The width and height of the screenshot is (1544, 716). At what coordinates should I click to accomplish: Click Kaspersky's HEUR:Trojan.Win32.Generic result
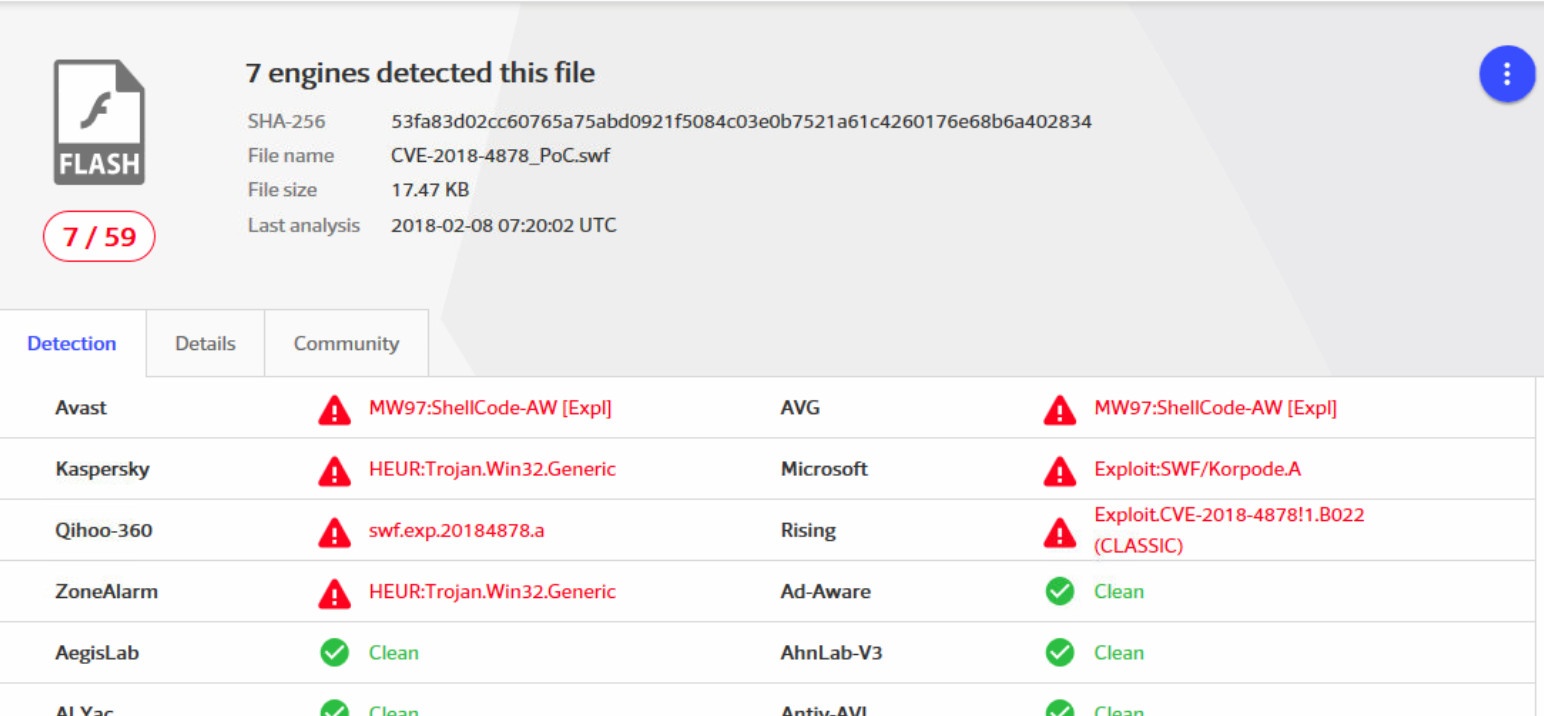coord(492,469)
